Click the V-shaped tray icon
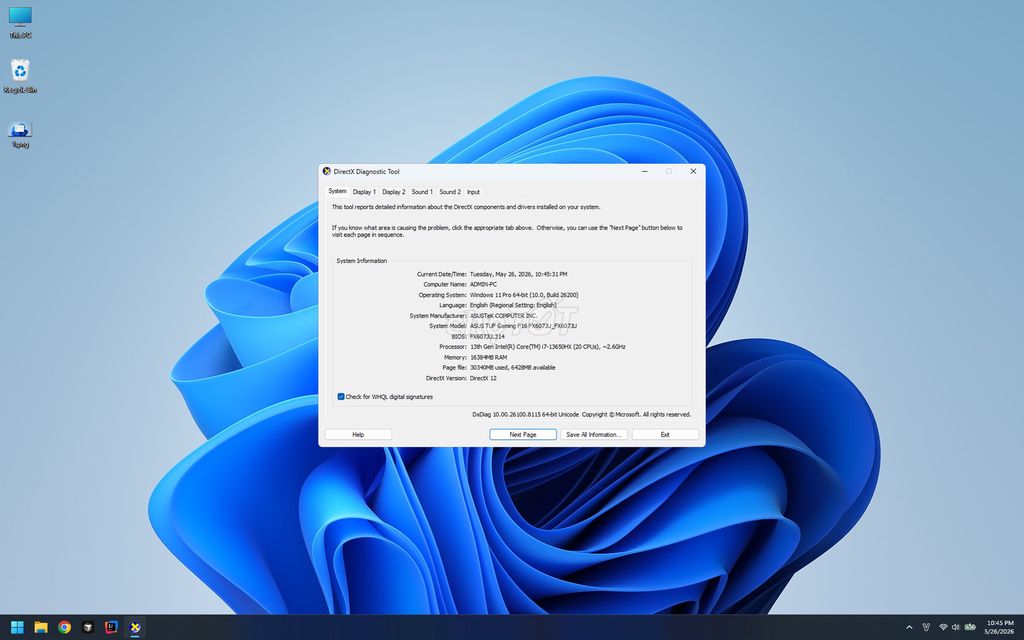Screen dimensions: 1024x640 [x=926, y=627]
